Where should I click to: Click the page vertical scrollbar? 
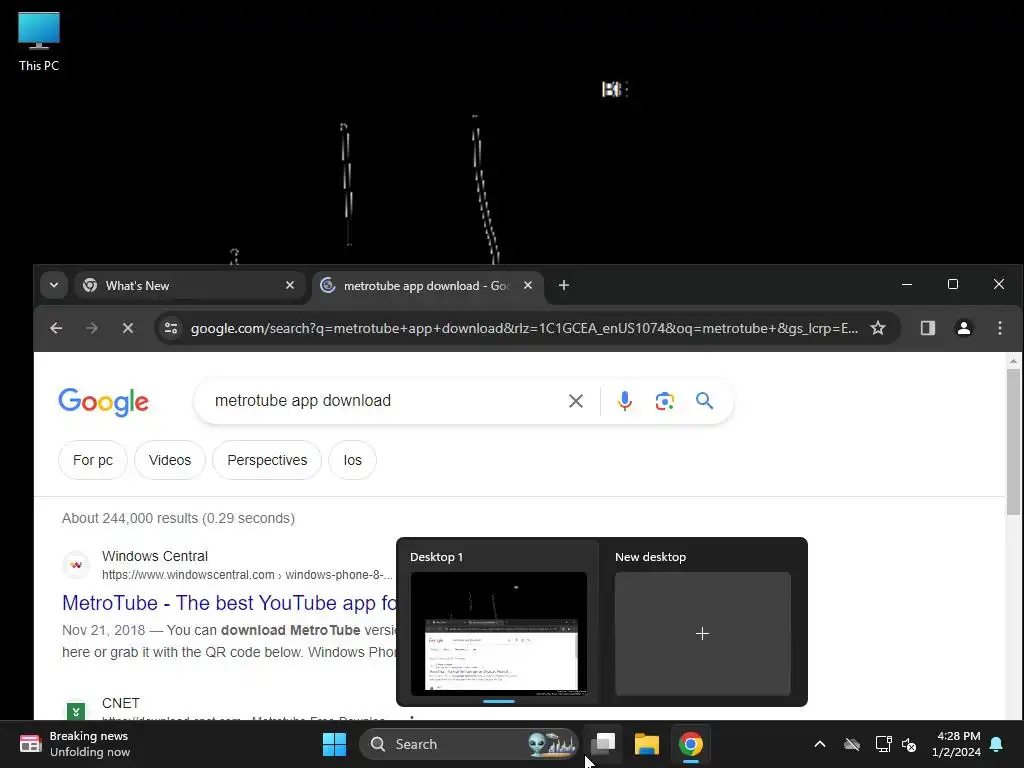(1013, 441)
